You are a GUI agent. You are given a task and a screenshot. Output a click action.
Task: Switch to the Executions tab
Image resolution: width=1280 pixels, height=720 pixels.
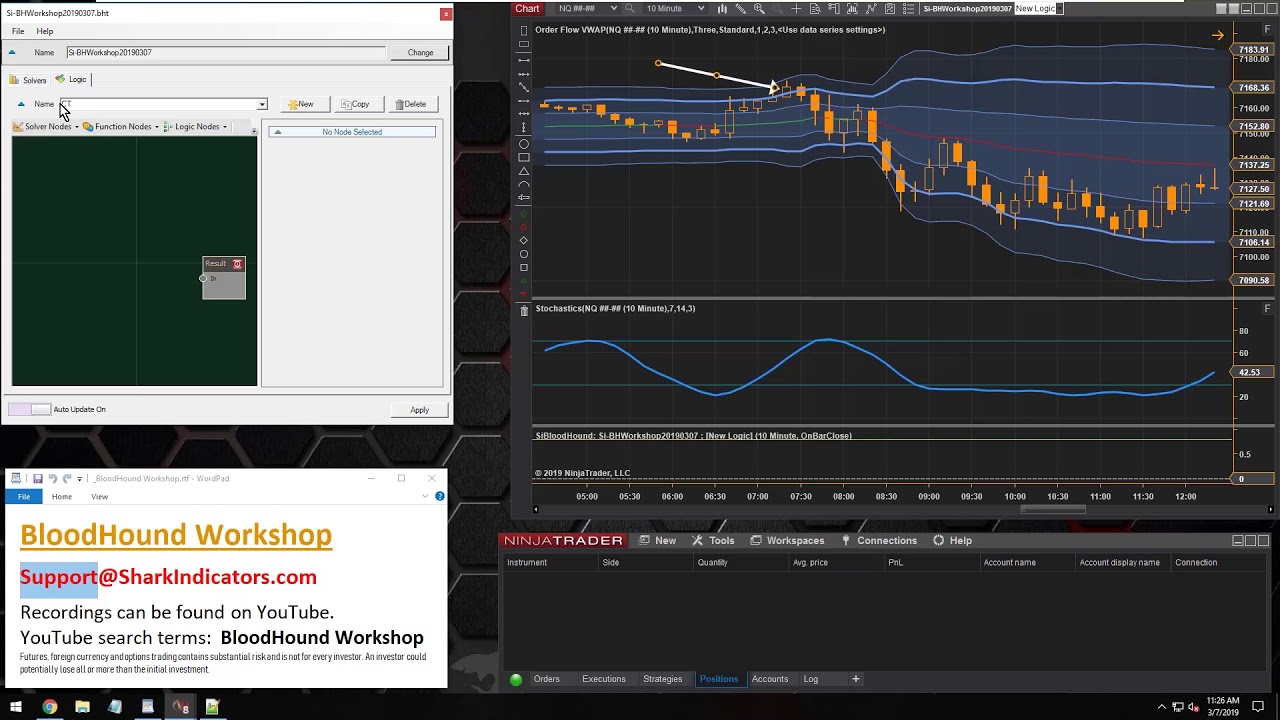tap(604, 679)
